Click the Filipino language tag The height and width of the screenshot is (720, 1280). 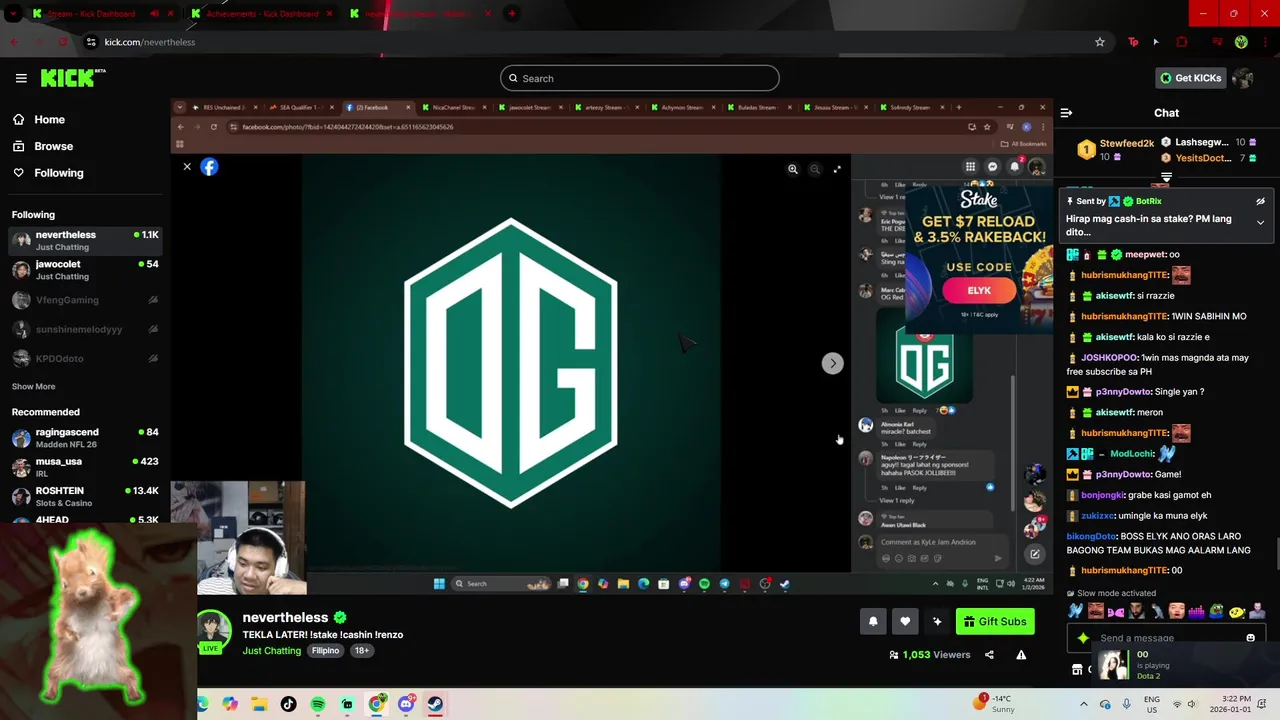point(325,651)
